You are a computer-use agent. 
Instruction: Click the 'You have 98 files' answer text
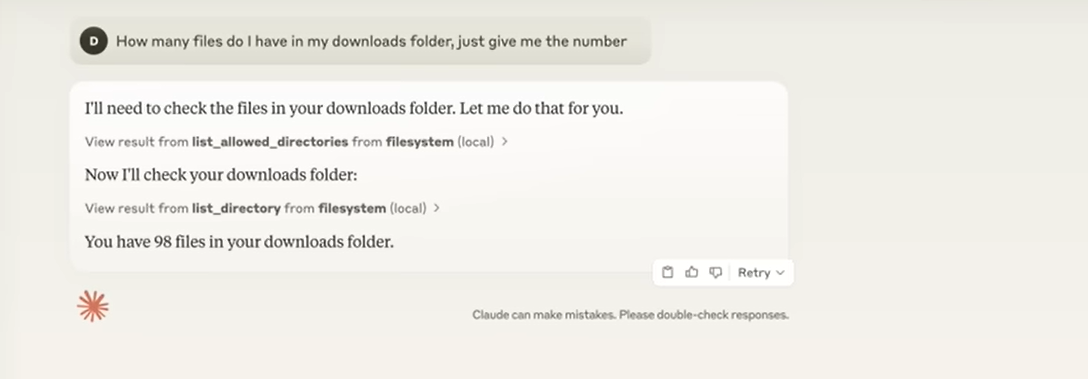(x=239, y=242)
